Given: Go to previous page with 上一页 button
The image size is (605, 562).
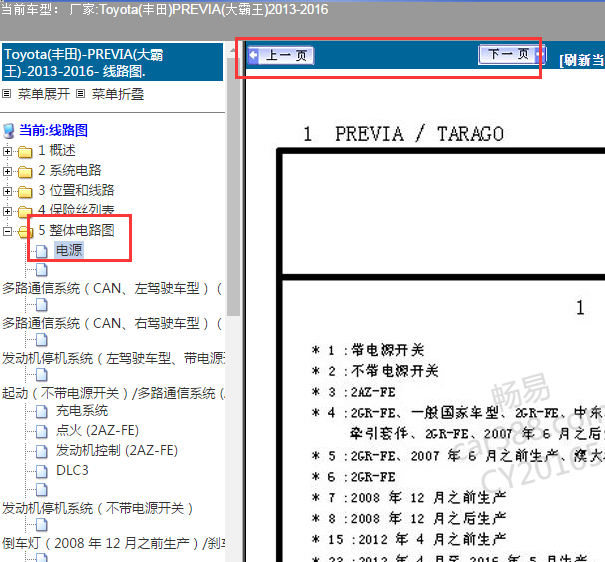Looking at the screenshot, I should point(281,56).
